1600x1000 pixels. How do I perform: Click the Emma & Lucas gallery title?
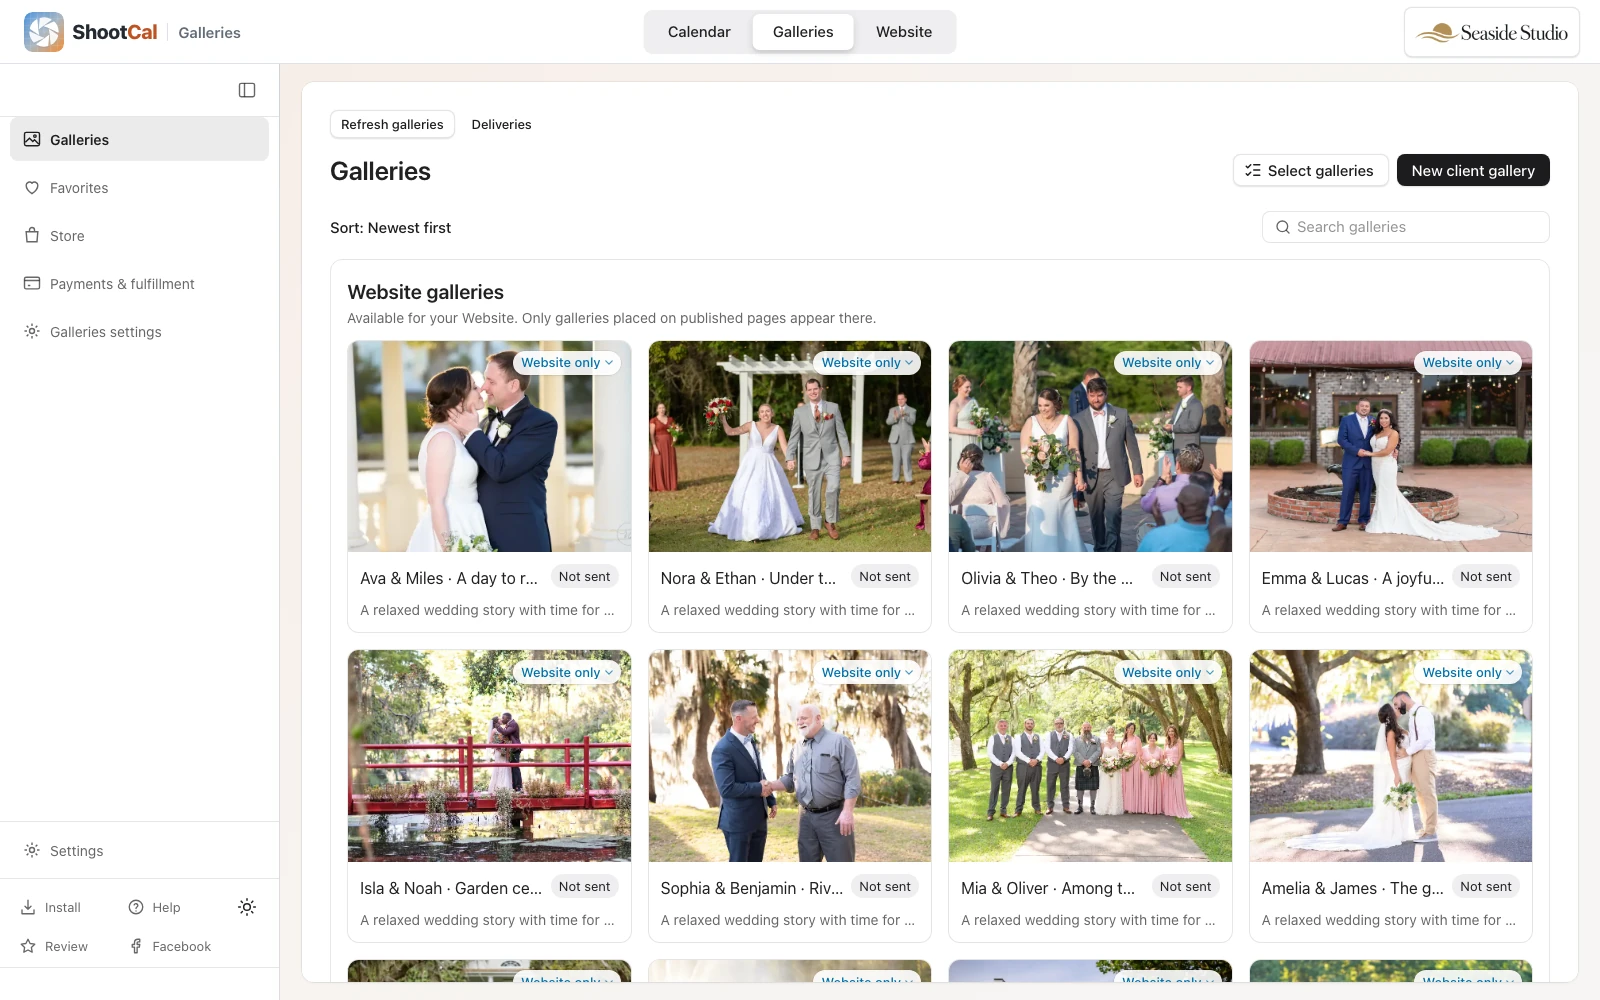1353,578
